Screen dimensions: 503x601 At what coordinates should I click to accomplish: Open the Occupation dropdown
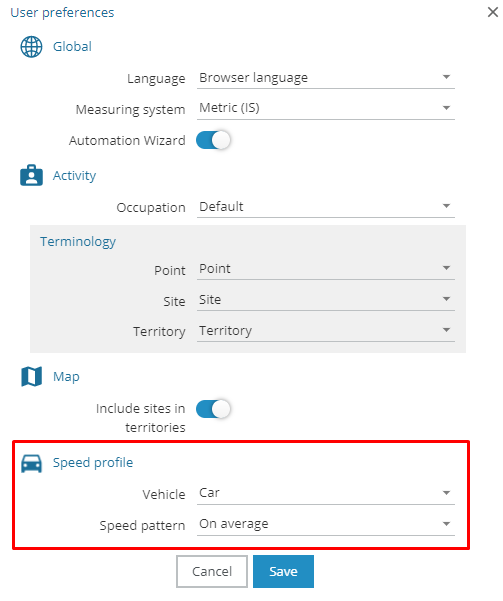tap(326, 207)
